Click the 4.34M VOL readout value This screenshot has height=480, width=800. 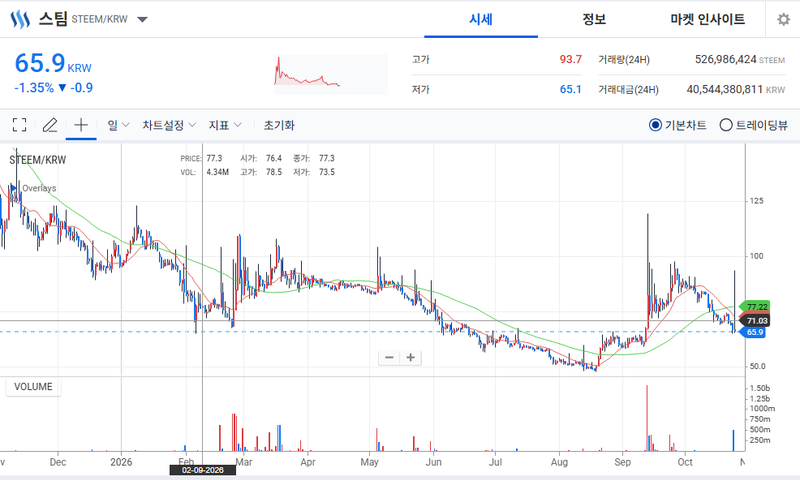(x=217, y=172)
